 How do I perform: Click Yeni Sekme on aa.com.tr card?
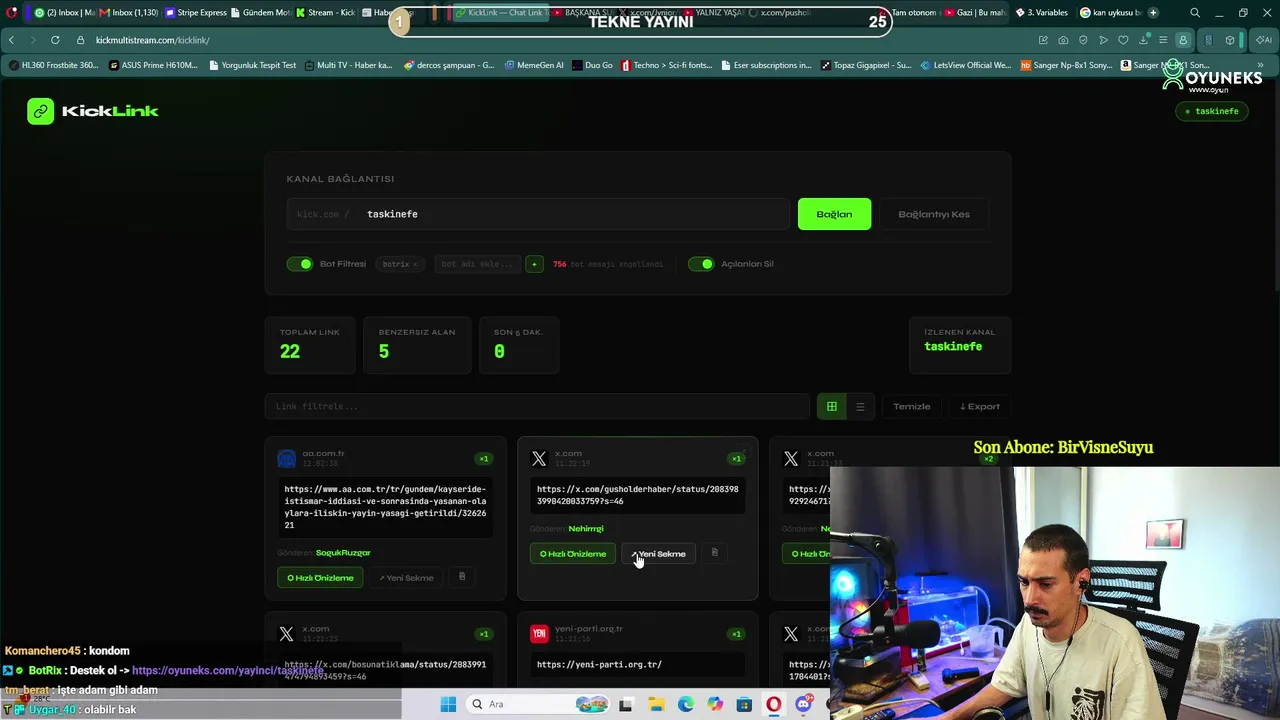click(406, 578)
